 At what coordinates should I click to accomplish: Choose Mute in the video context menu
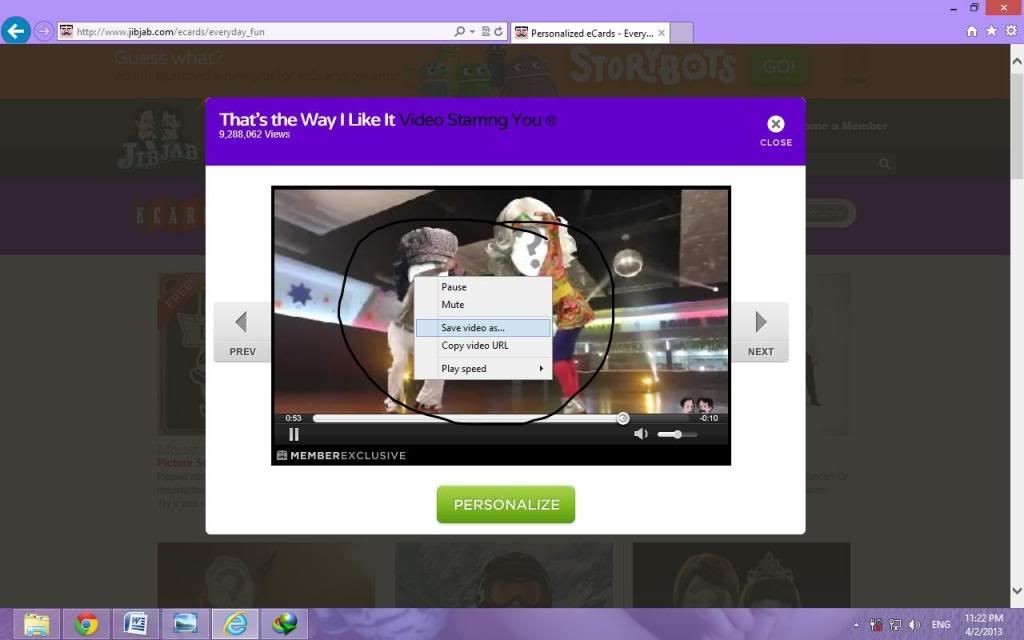[x=484, y=304]
